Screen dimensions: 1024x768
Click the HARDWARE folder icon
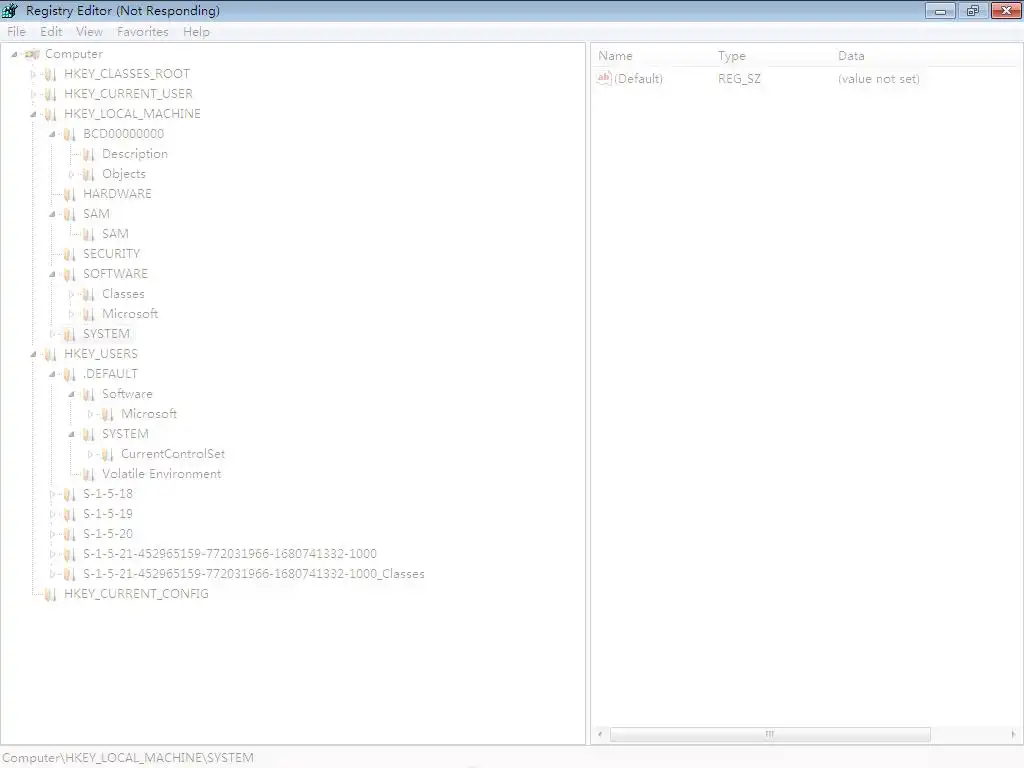pos(69,194)
